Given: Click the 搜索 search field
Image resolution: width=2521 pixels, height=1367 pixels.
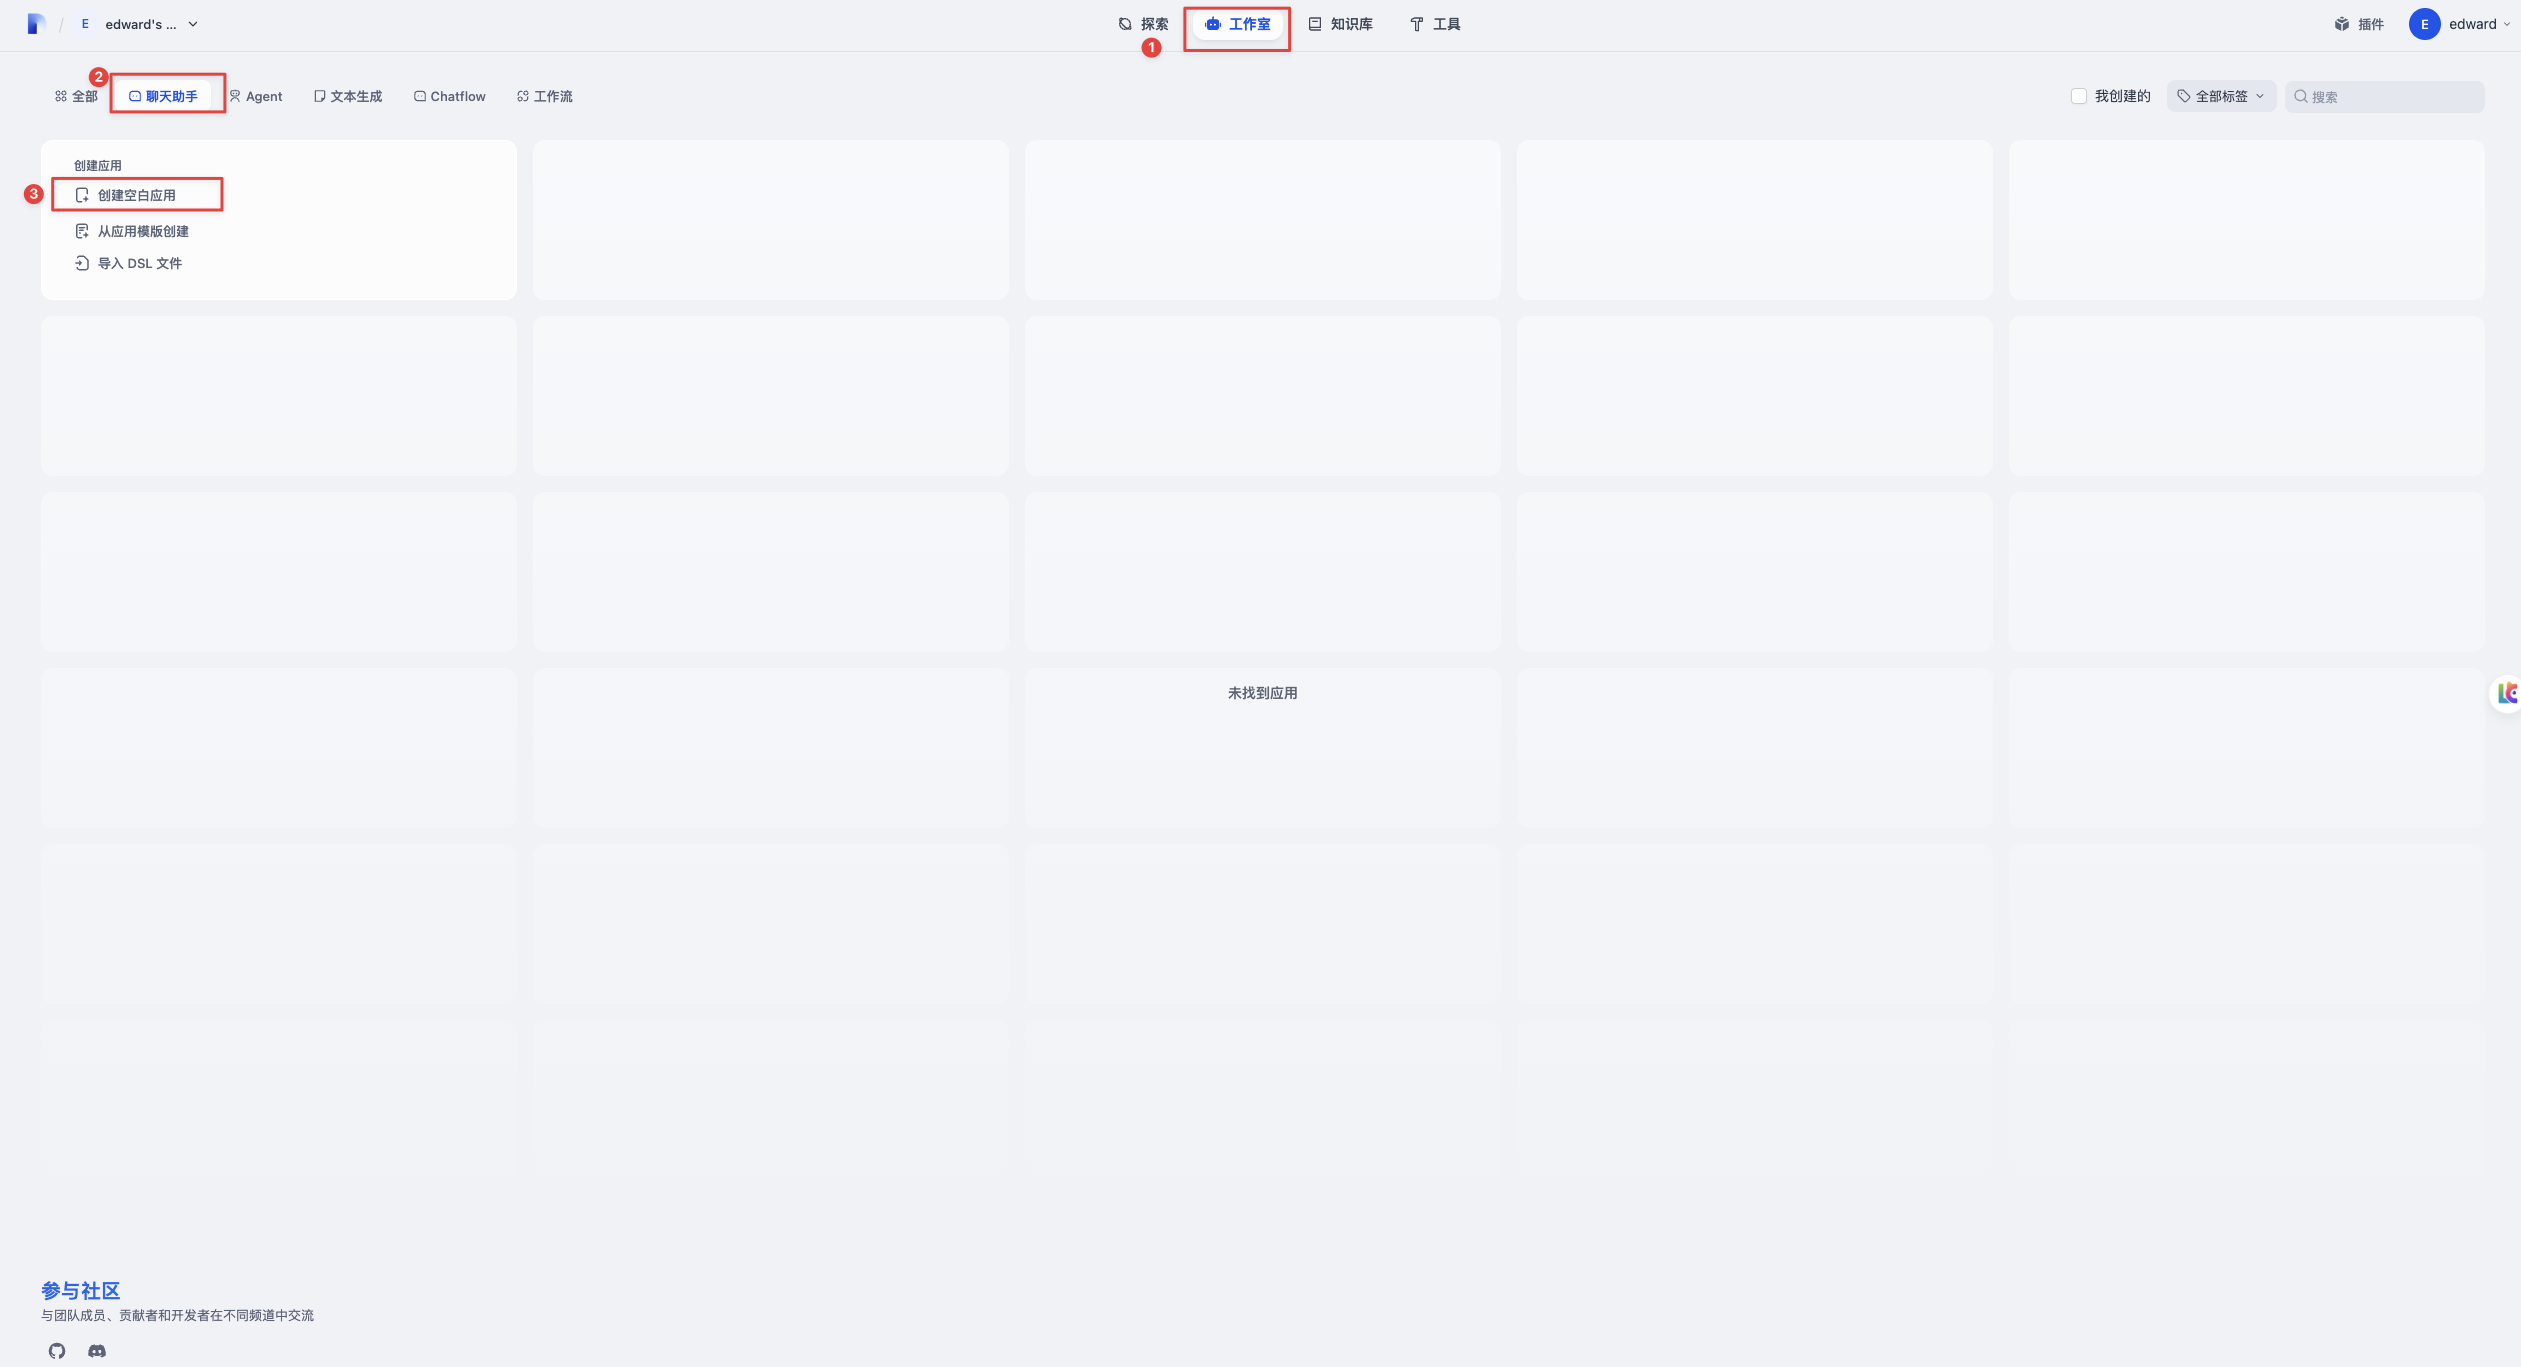Looking at the screenshot, I should coord(2384,96).
